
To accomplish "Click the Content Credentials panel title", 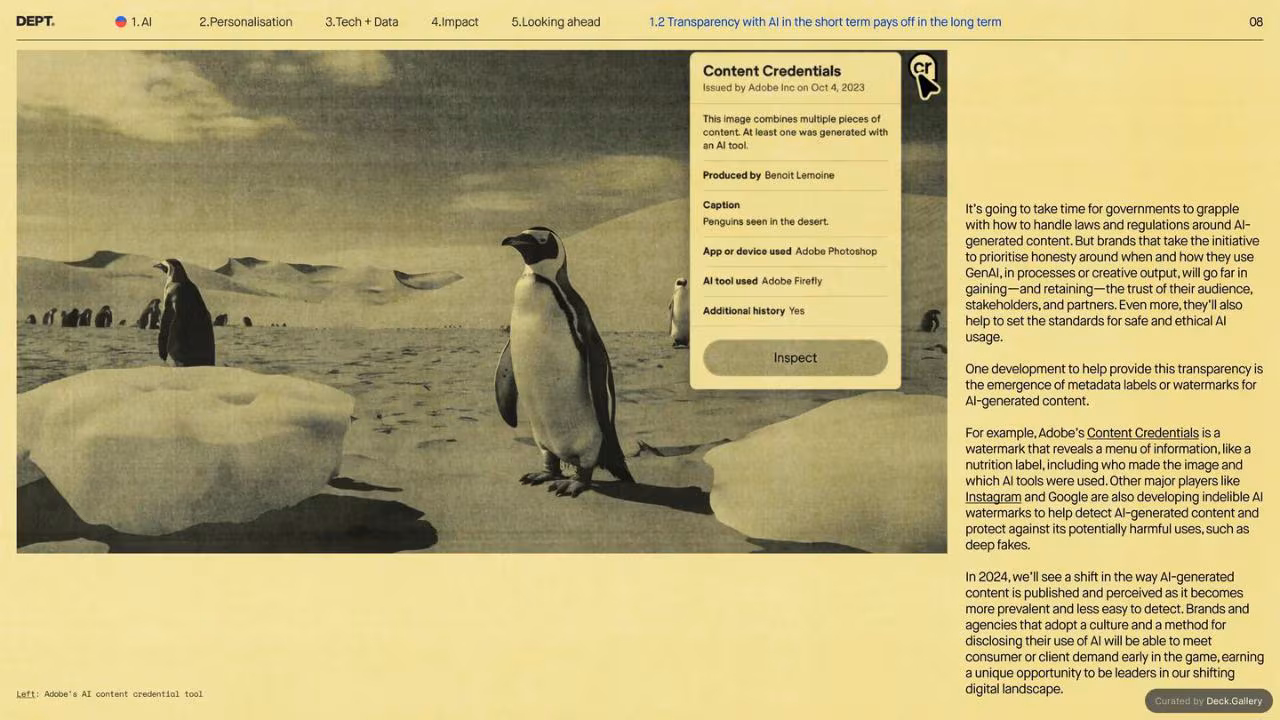I will pos(772,71).
